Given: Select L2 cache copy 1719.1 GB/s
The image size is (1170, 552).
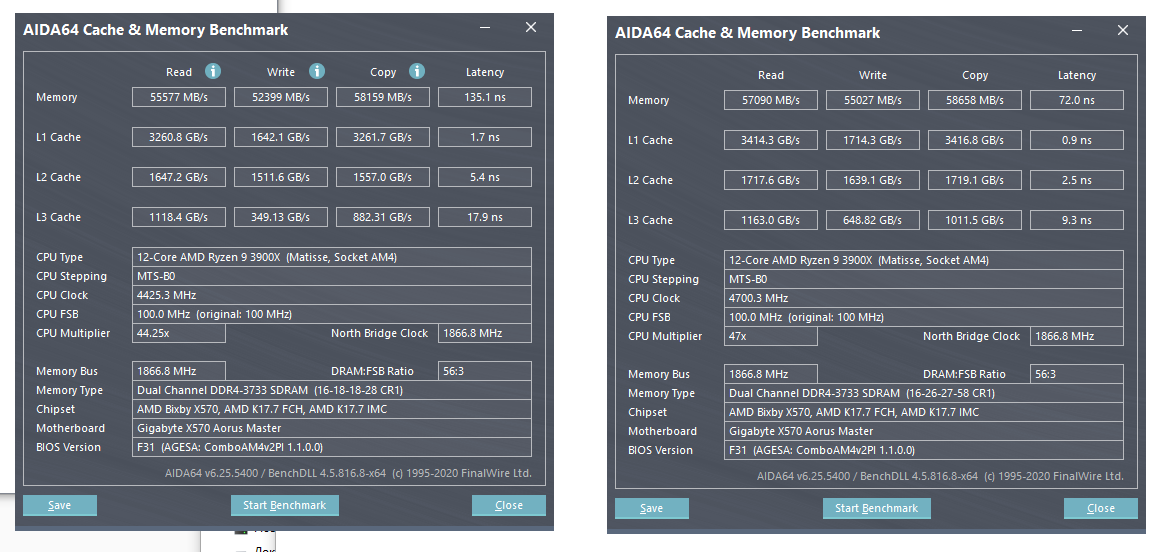Looking at the screenshot, I should coord(975,180).
